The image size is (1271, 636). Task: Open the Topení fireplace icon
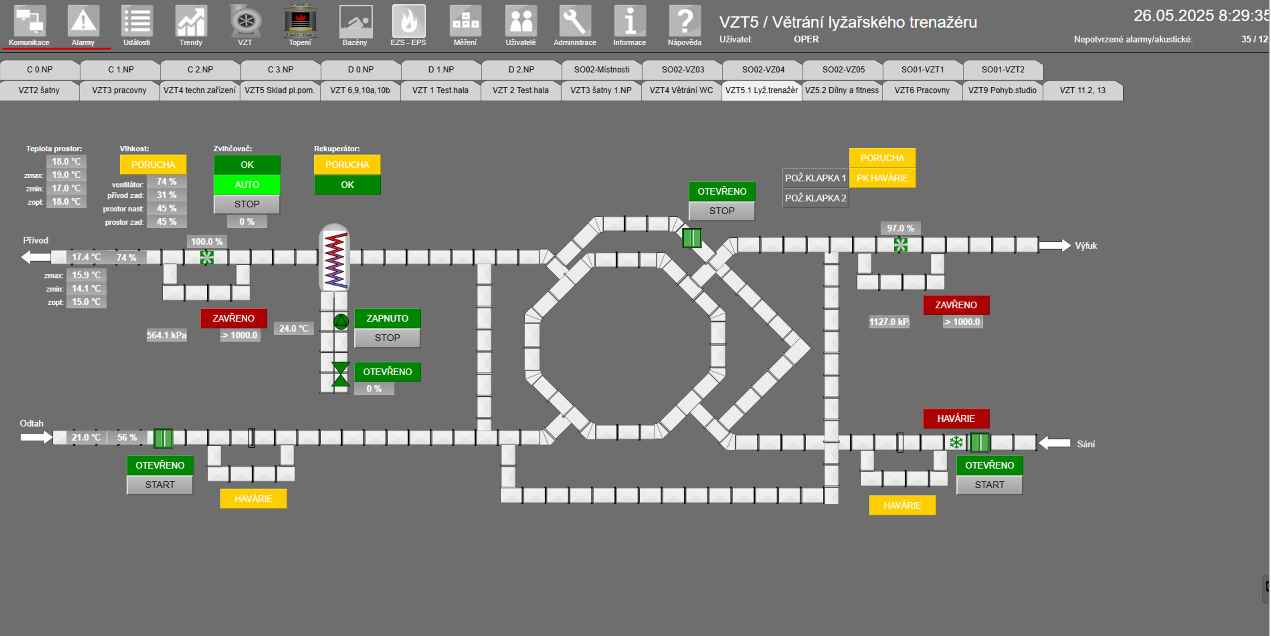298,21
